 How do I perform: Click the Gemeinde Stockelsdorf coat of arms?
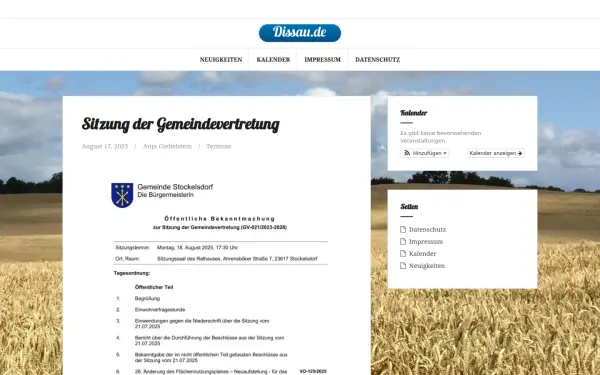122,195
